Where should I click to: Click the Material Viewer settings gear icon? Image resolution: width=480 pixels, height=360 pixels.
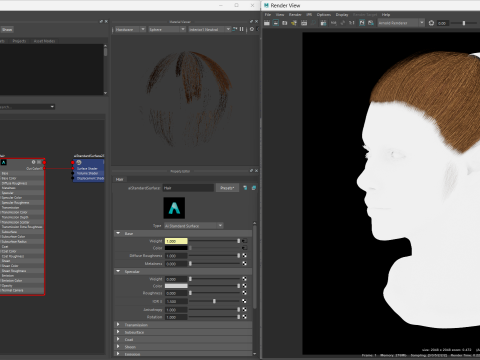coord(252,29)
